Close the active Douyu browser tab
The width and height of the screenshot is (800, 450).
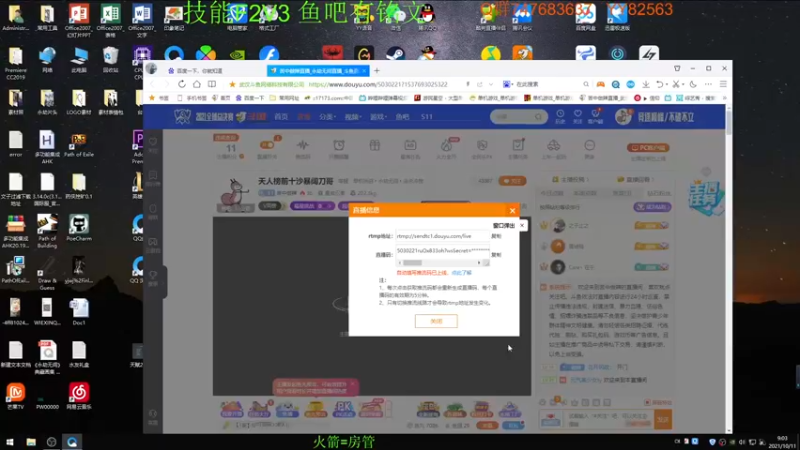[364, 70]
